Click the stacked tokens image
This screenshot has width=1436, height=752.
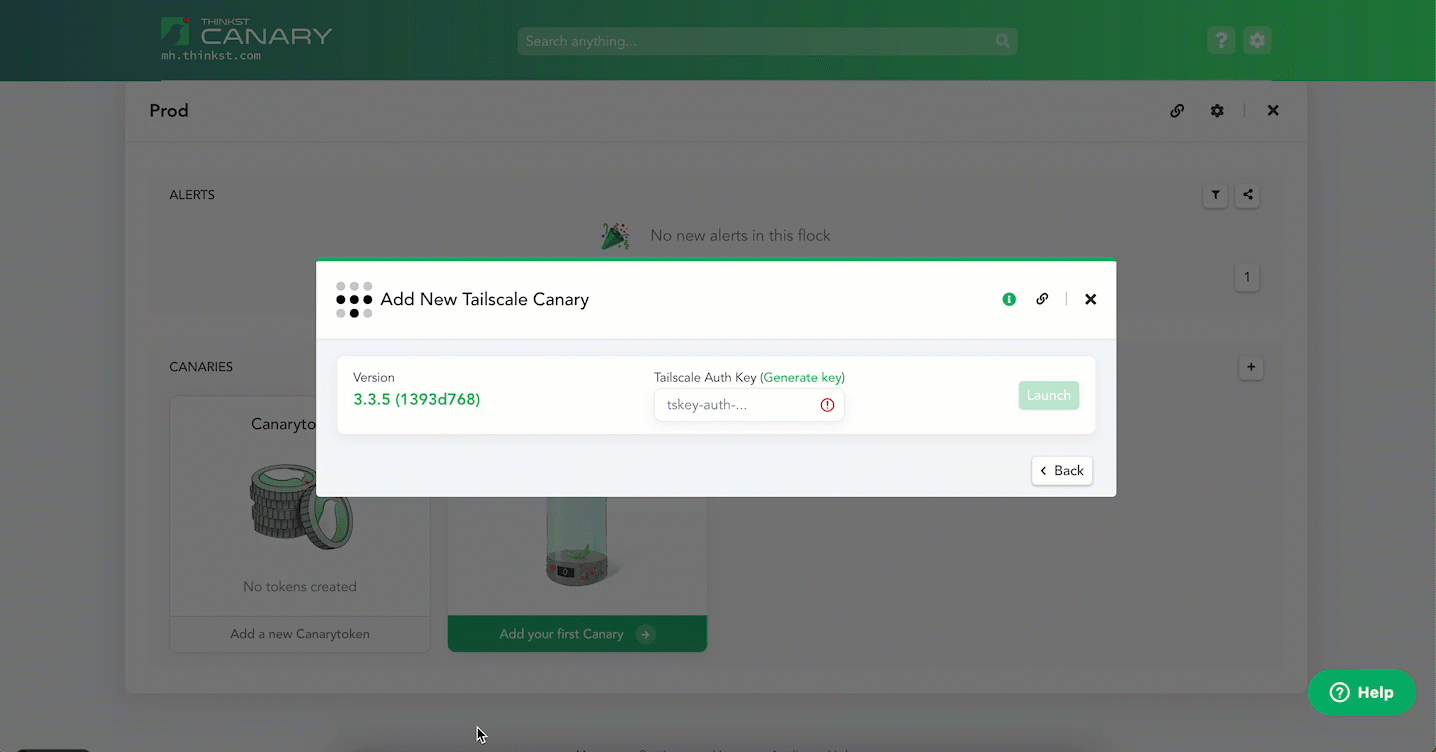click(300, 507)
